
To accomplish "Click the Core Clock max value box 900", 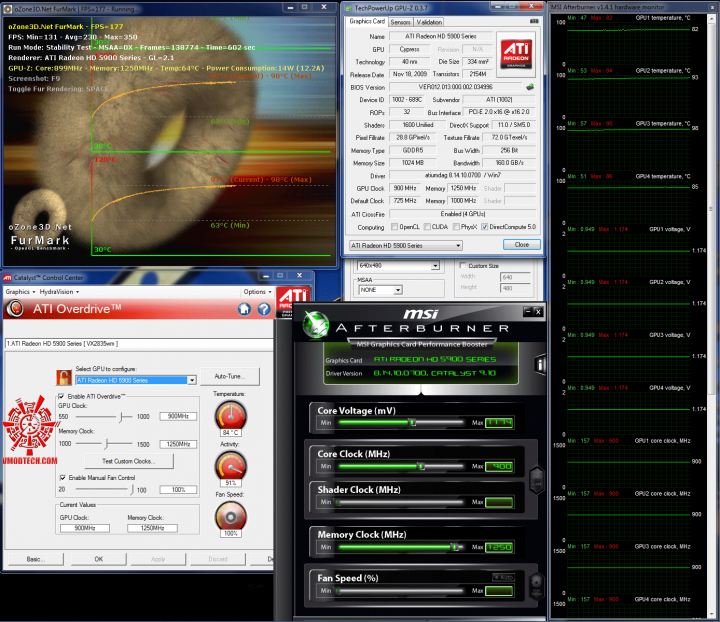I will pos(499,466).
